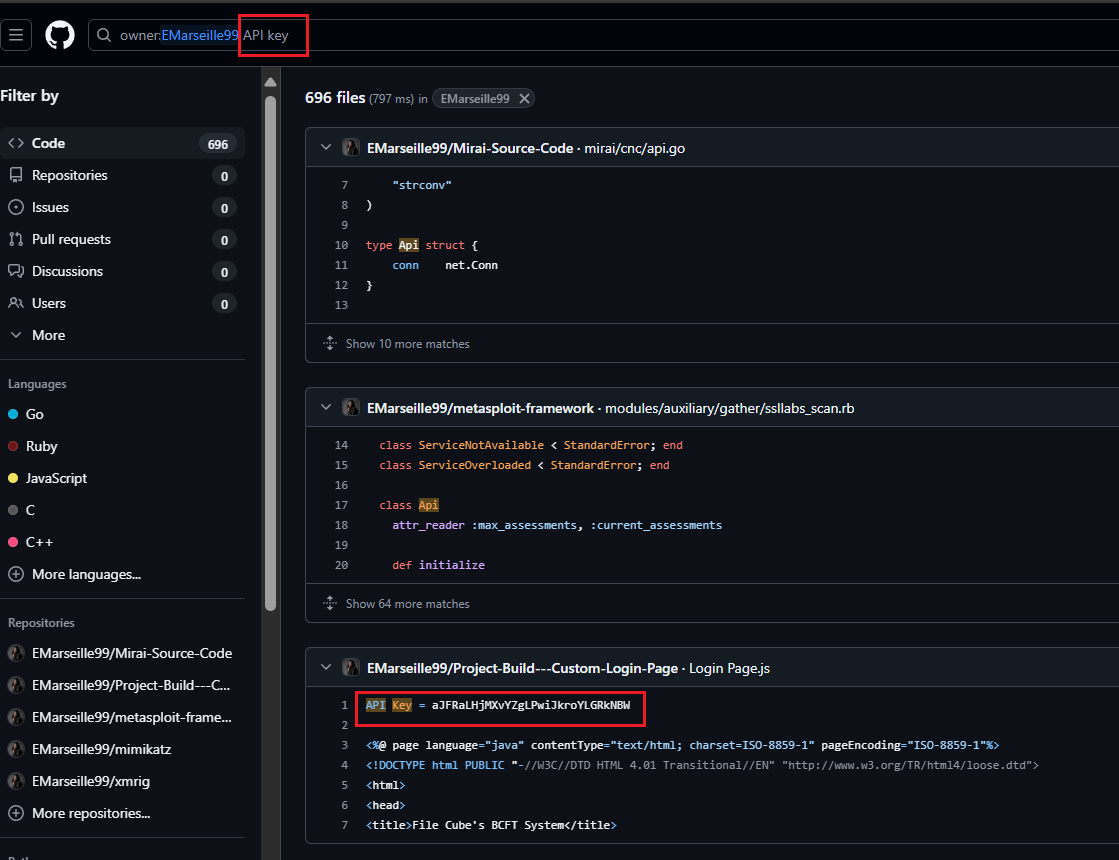Click the '696 files' results heading

pos(335,98)
